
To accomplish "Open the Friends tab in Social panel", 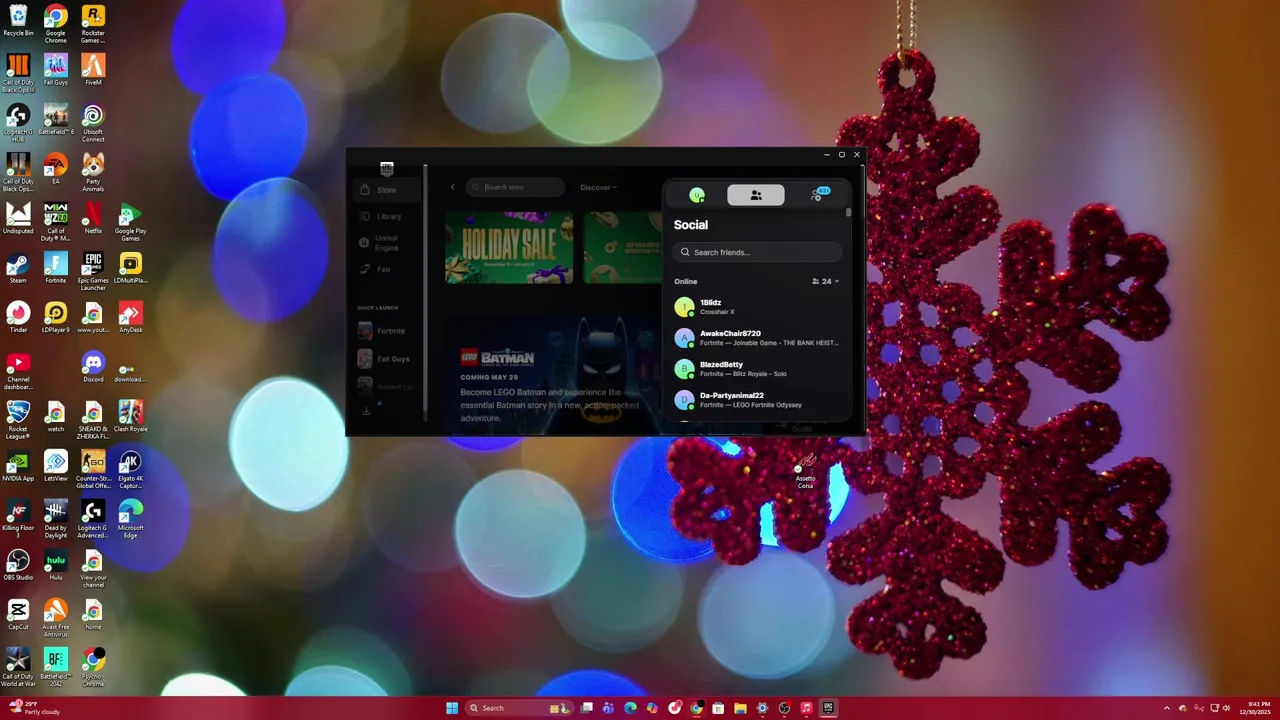I will tap(756, 195).
